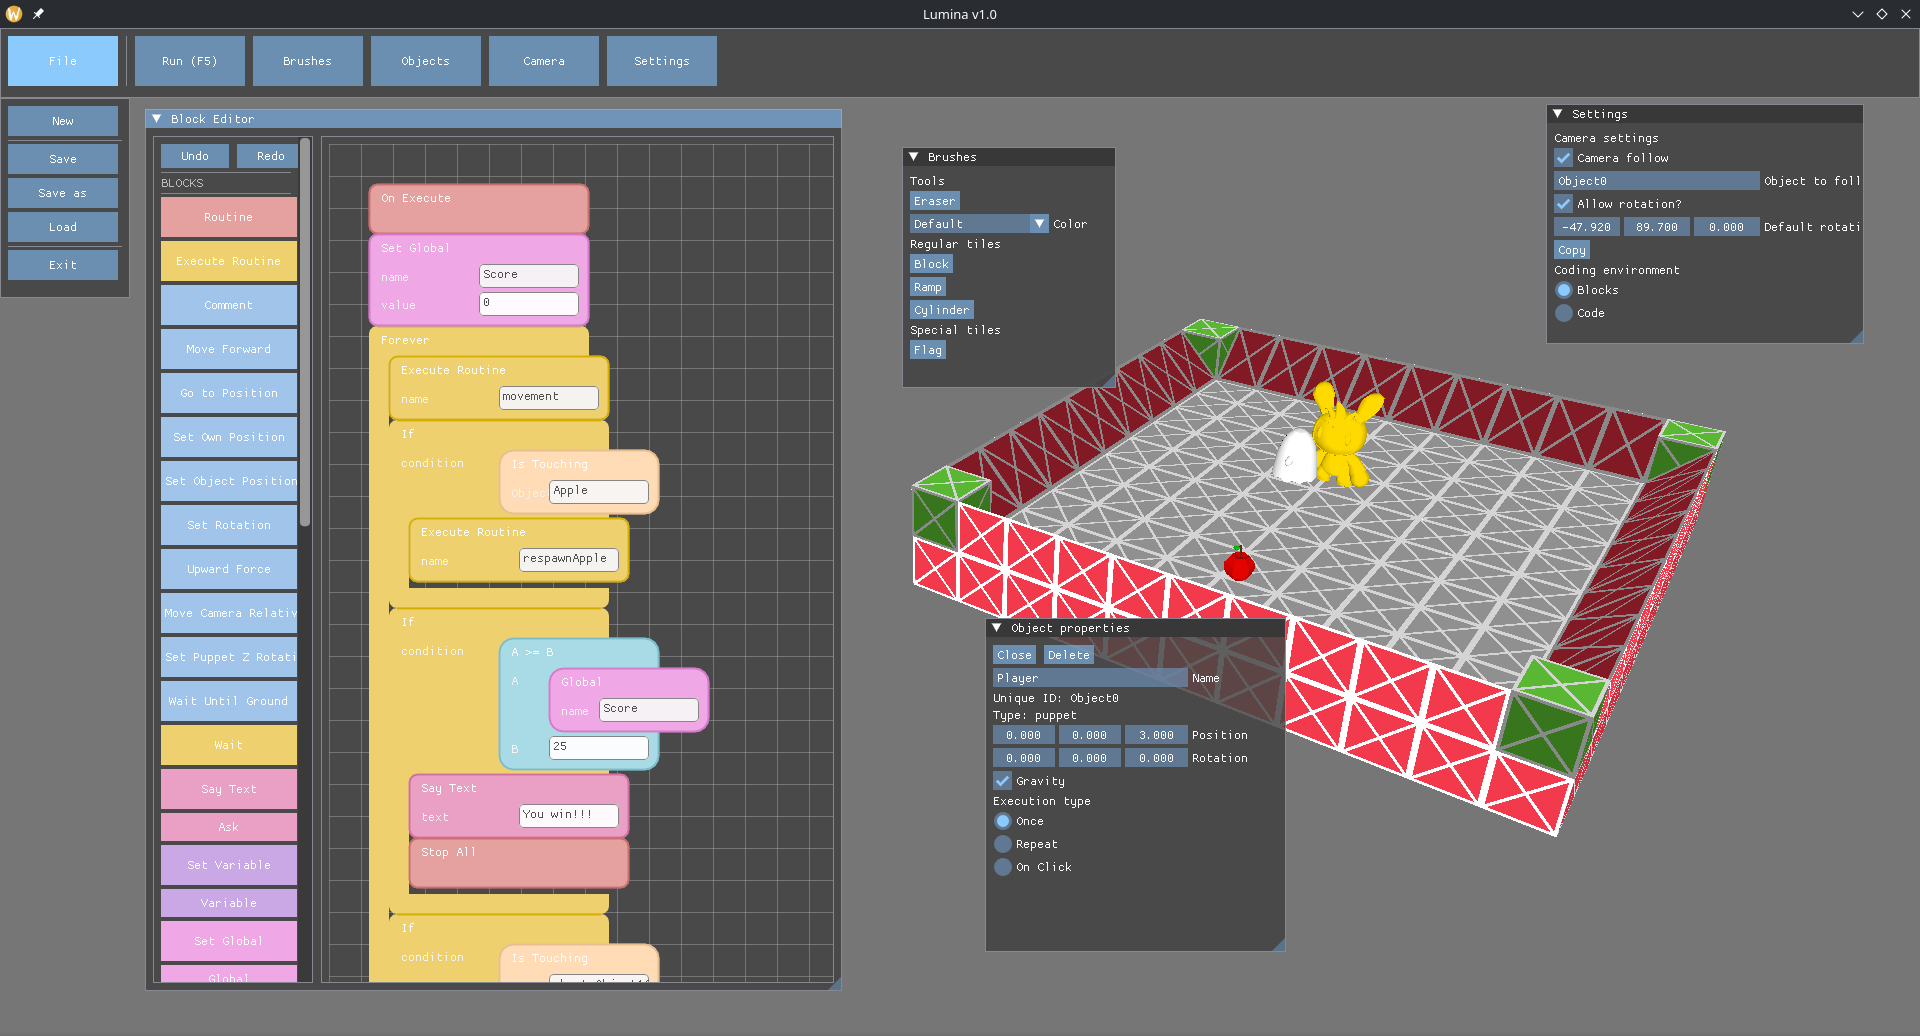Viewport: 1920px width, 1036px height.
Task: Collapse the Block Editor panel triangle
Action: pyautogui.click(x=156, y=118)
